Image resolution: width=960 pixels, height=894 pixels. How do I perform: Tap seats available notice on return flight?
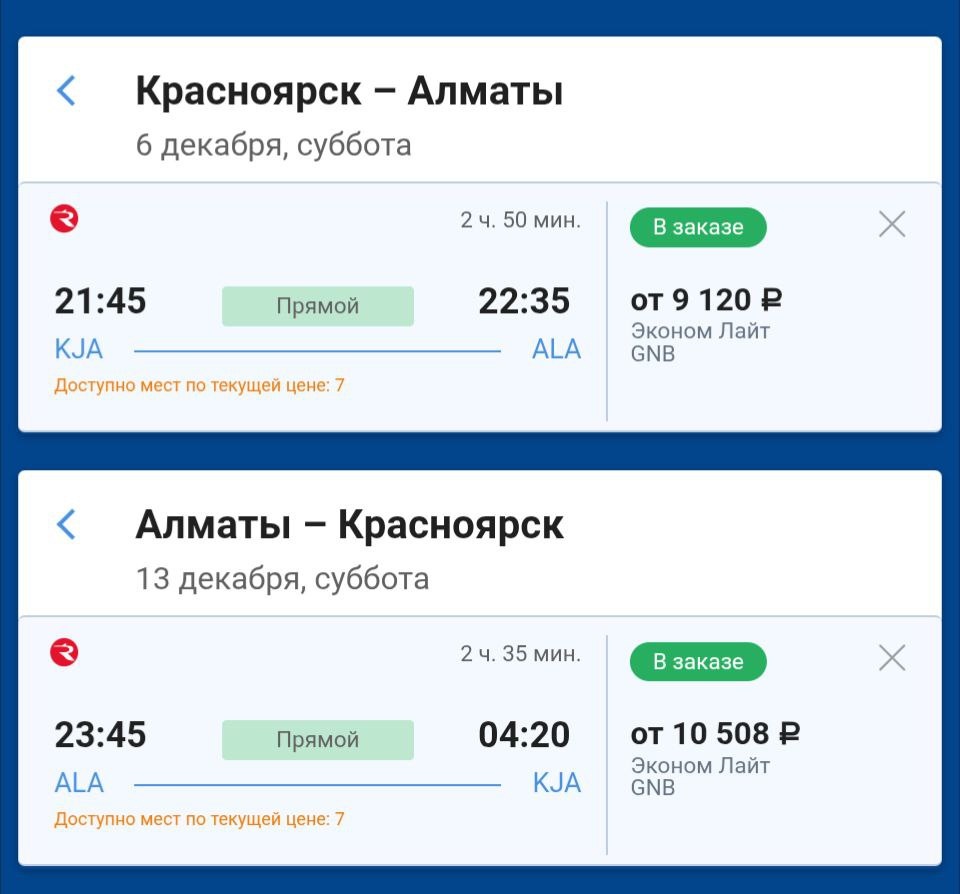199,819
